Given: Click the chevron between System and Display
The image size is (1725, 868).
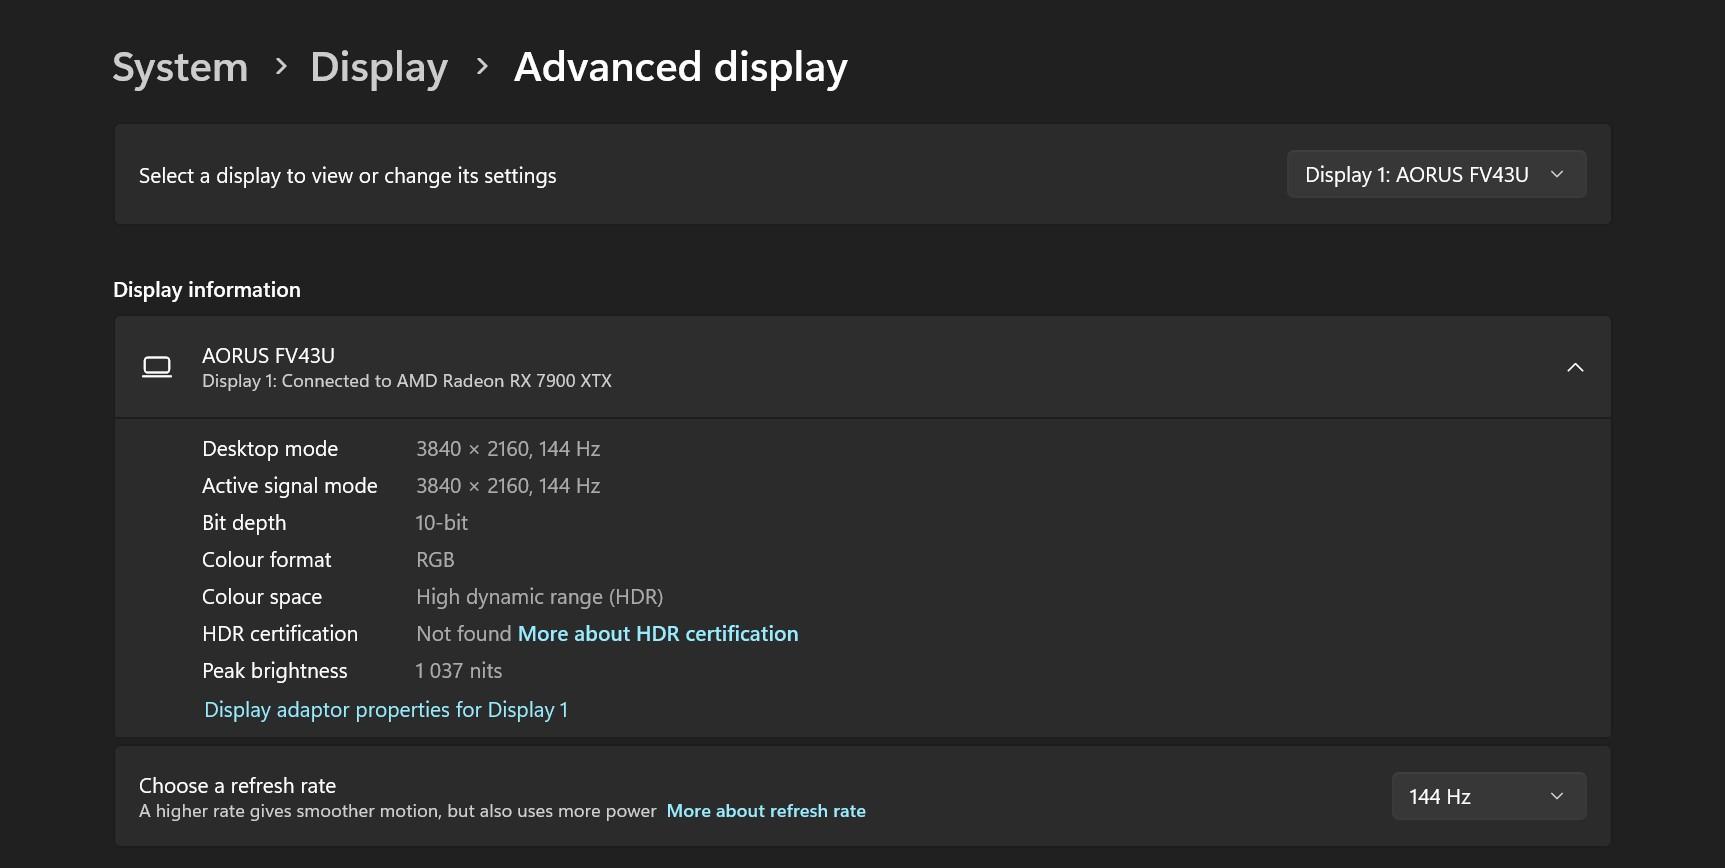Looking at the screenshot, I should tap(281, 67).
